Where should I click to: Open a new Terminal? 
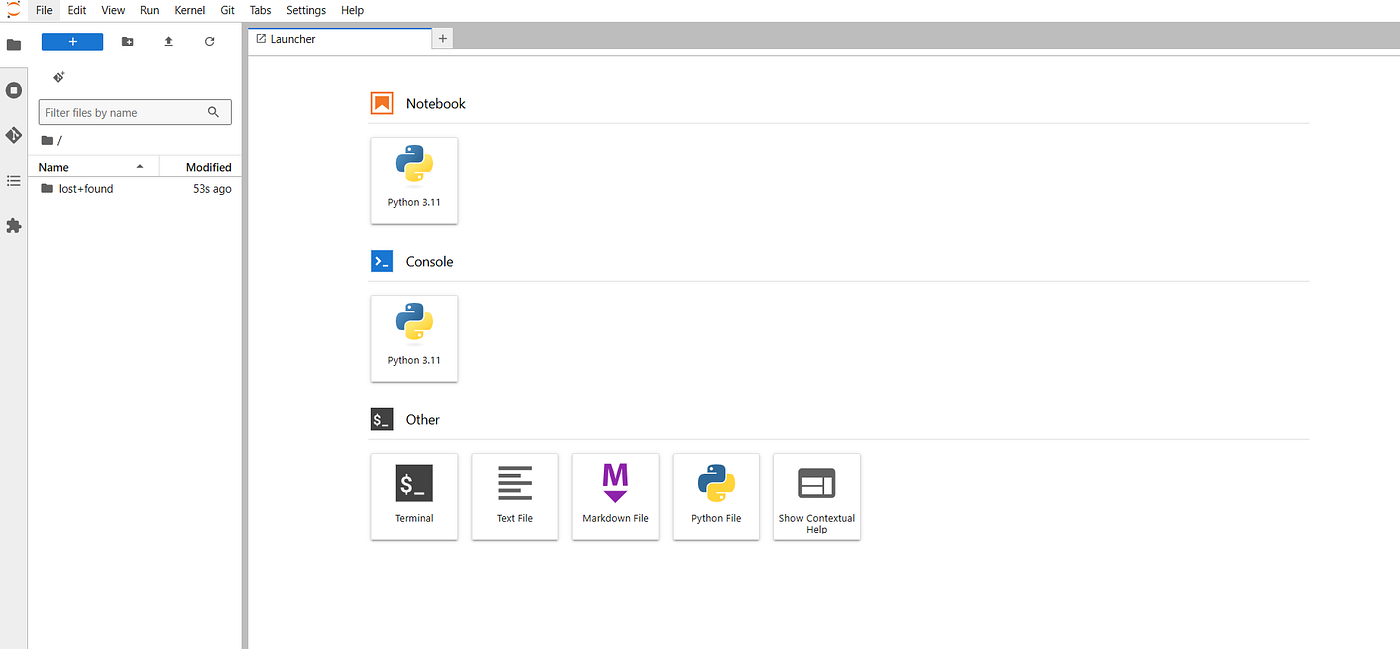pos(414,497)
